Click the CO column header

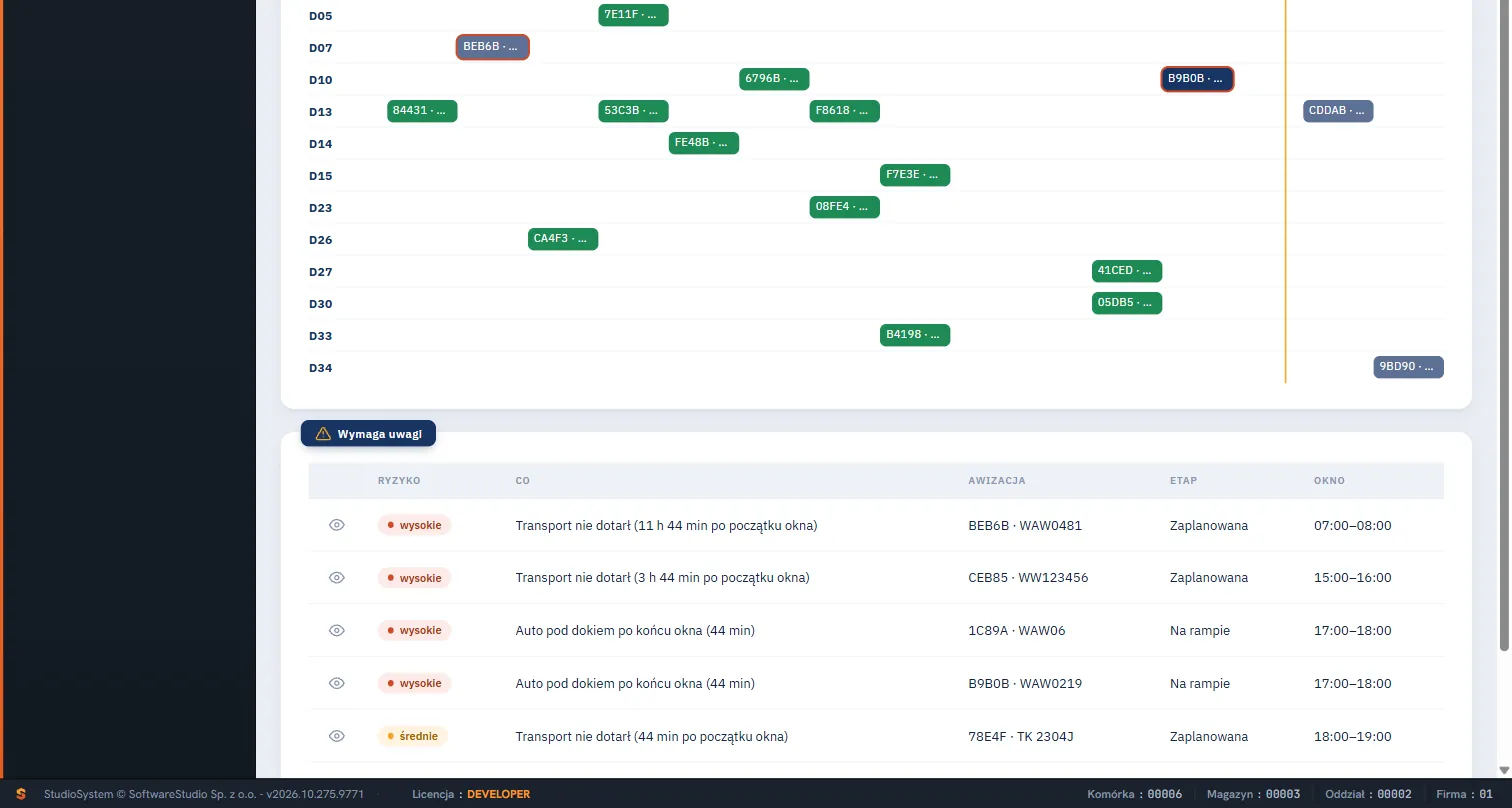point(522,481)
